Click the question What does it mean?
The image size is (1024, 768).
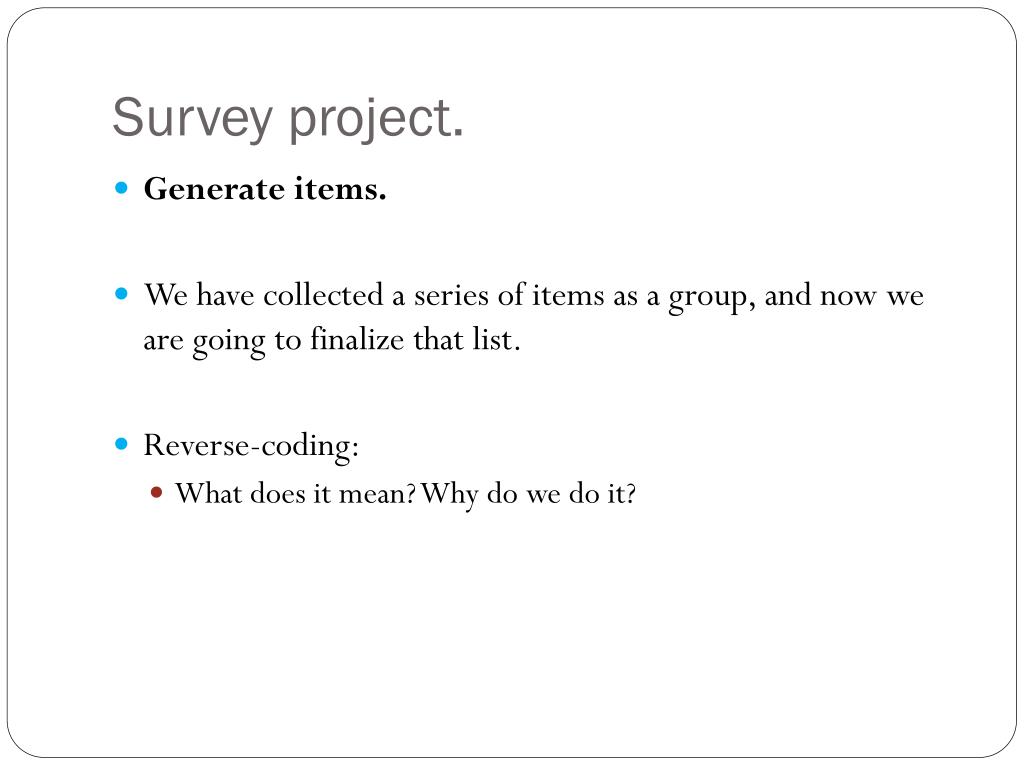[x=296, y=493]
